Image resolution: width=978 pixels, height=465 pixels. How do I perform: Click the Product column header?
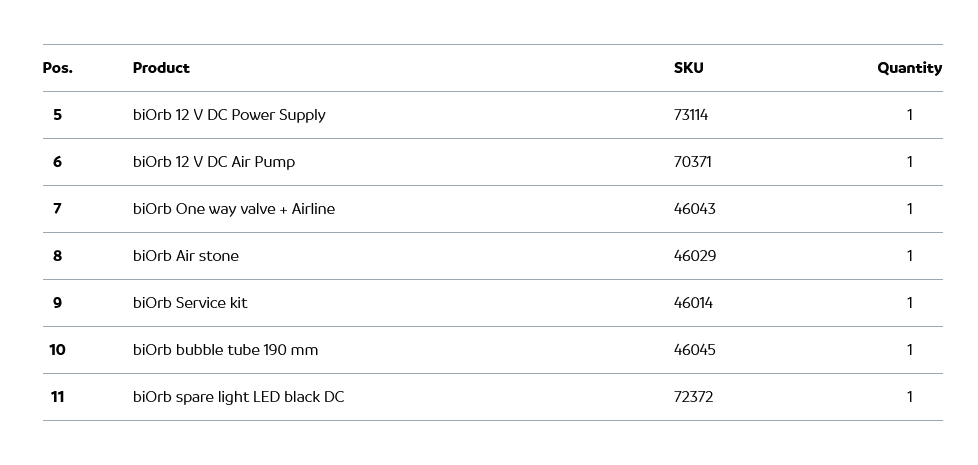161,68
